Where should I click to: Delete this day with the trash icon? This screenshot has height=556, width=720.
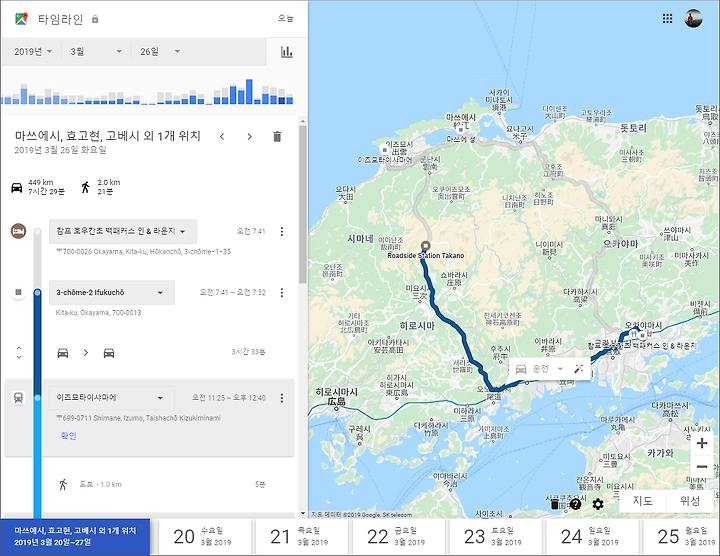[x=277, y=136]
